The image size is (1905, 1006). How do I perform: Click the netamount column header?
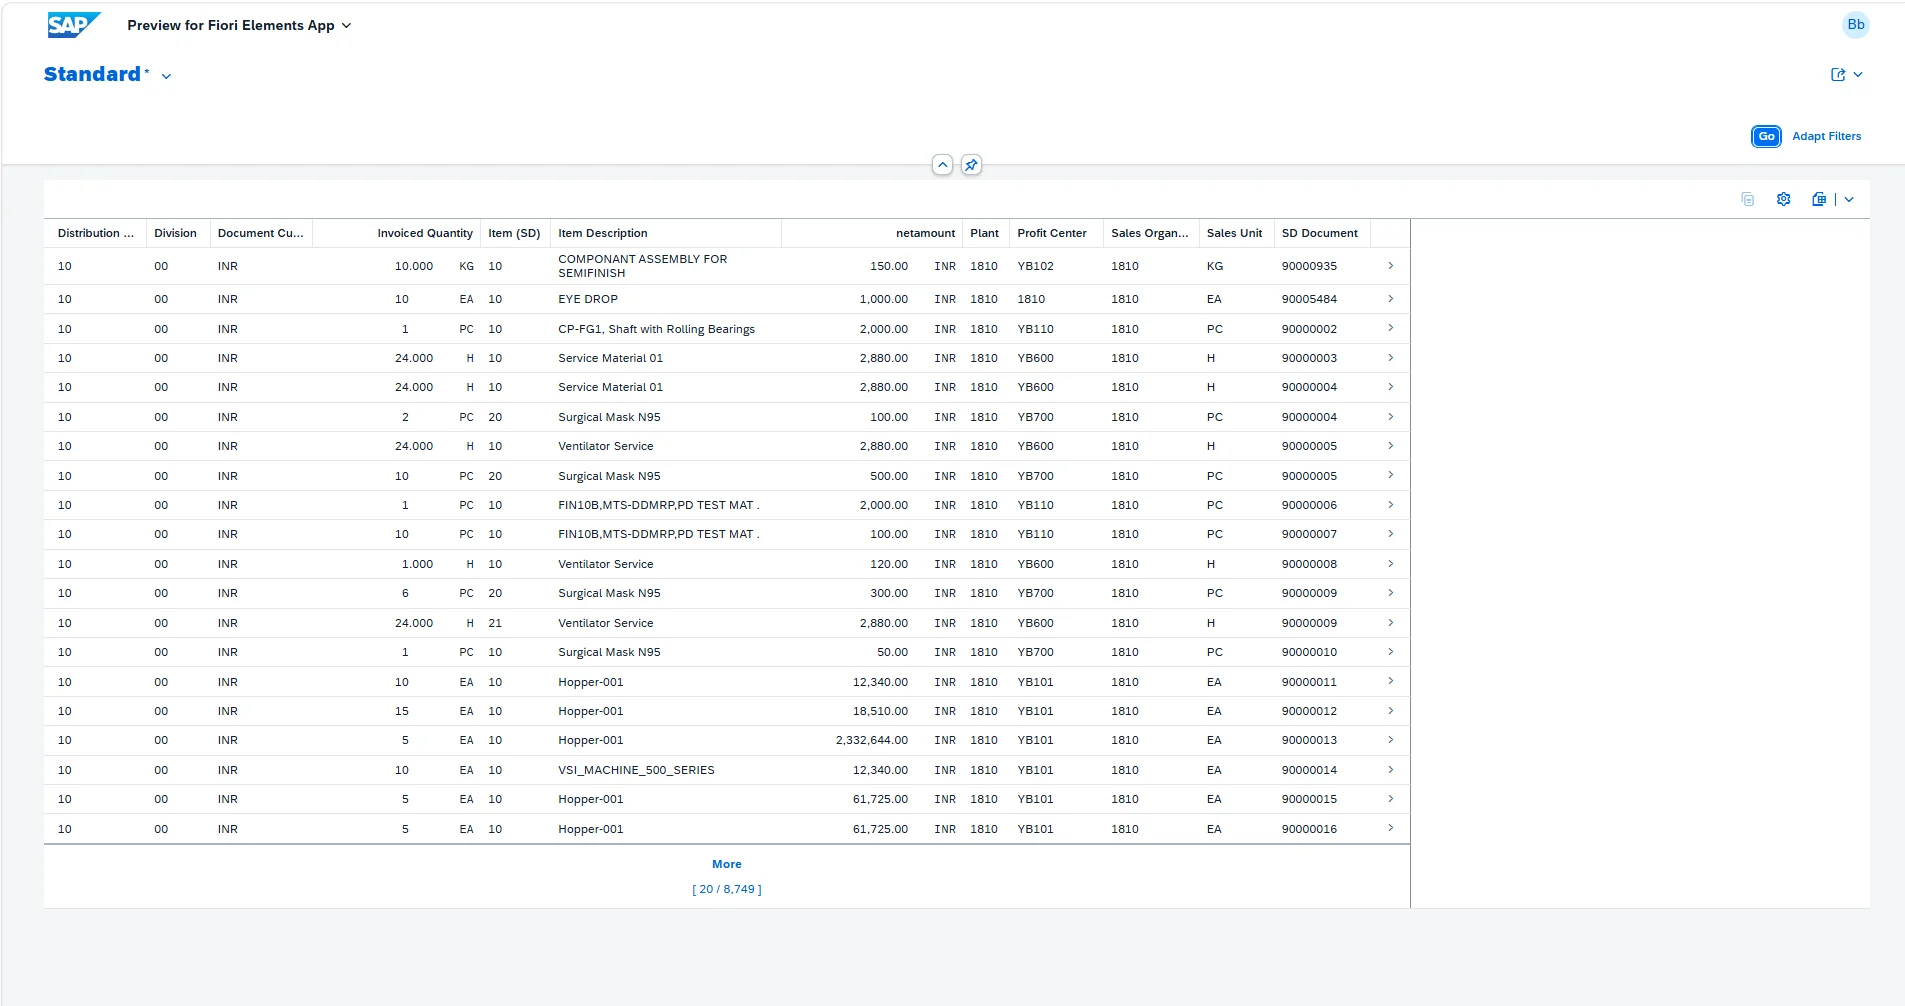pyautogui.click(x=871, y=233)
